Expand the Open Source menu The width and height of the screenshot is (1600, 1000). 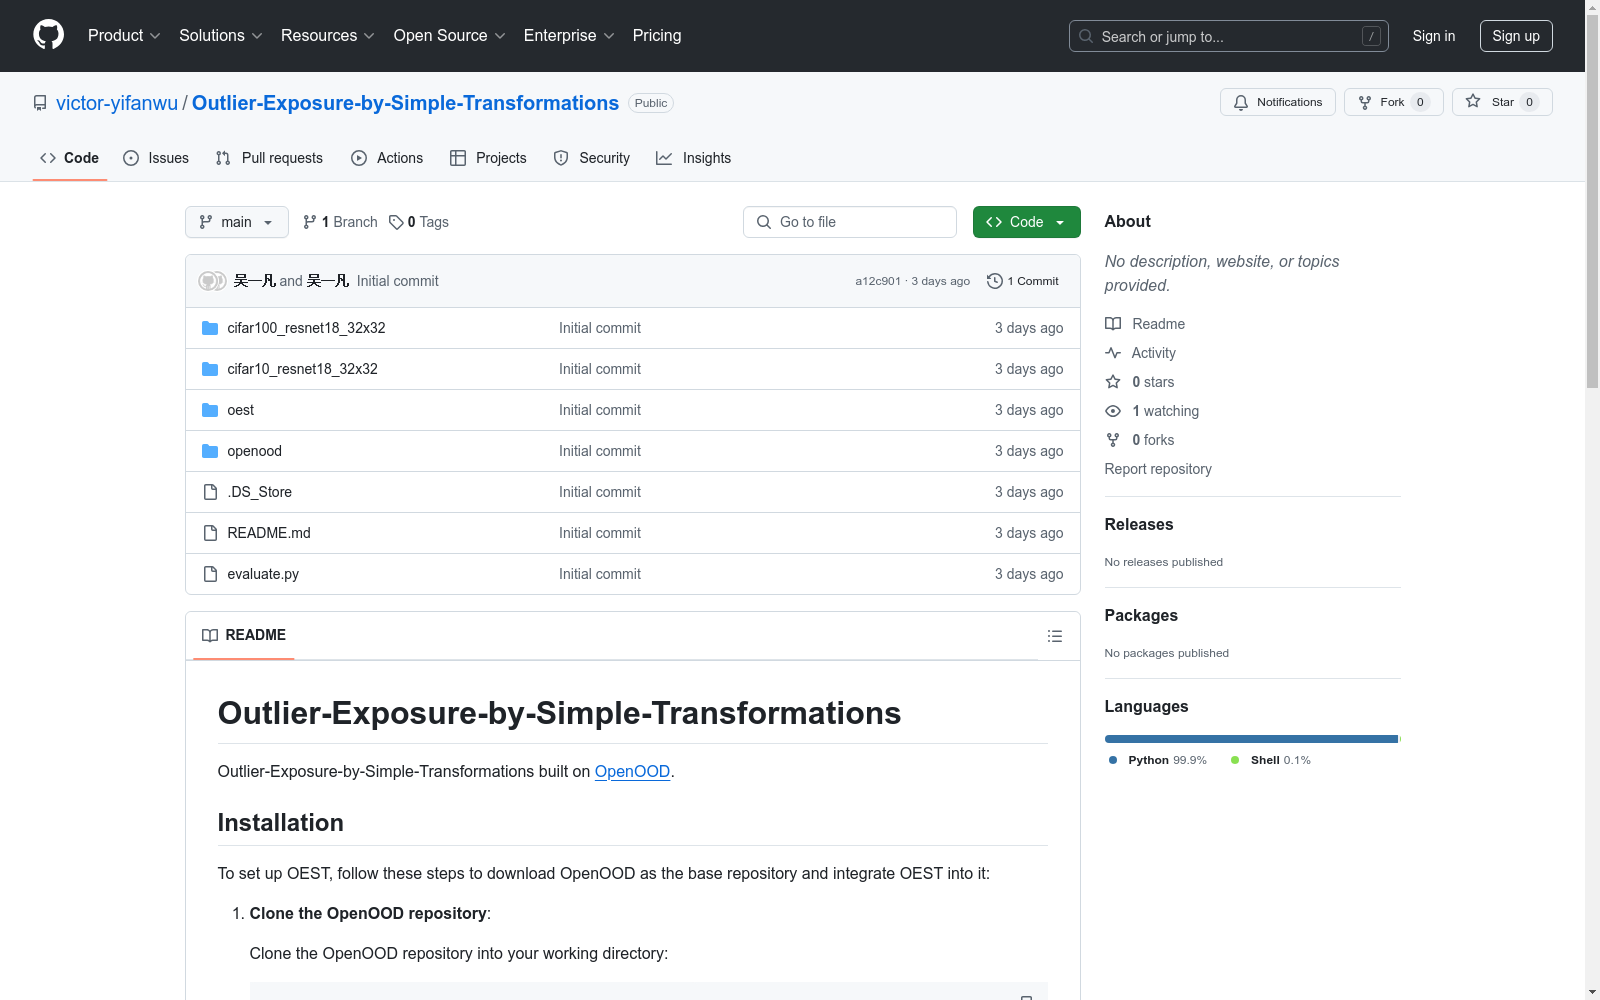coord(450,35)
